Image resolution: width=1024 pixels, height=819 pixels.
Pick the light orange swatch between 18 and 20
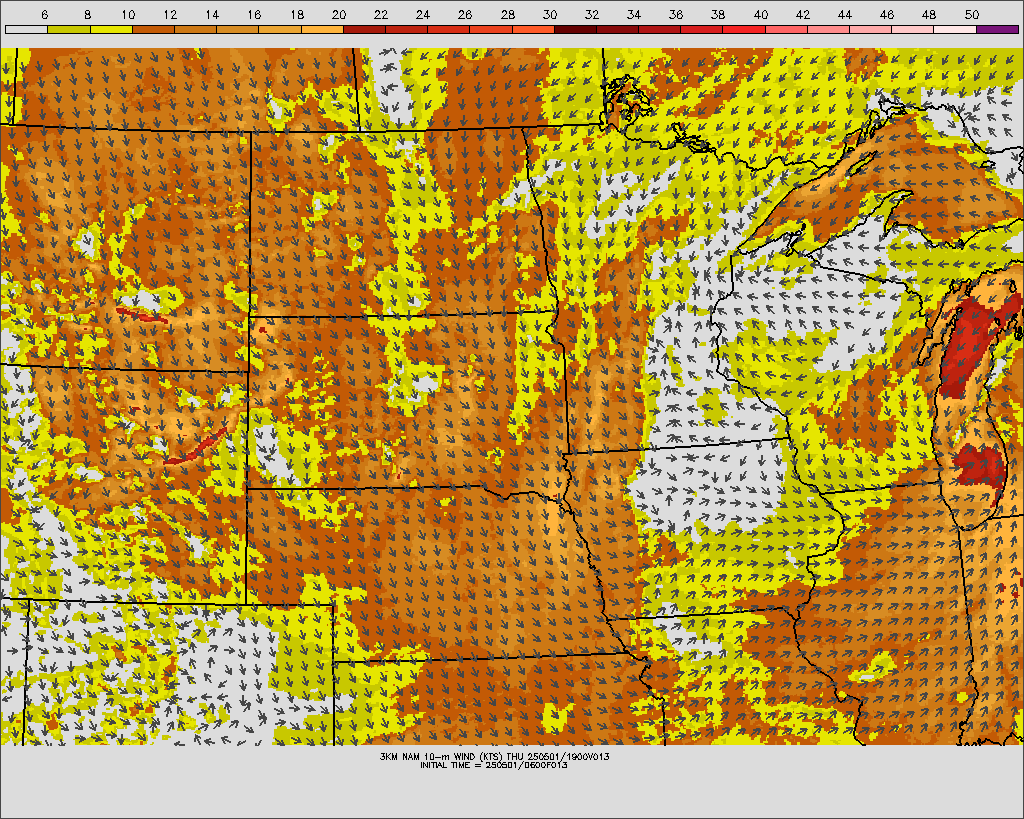click(x=322, y=29)
